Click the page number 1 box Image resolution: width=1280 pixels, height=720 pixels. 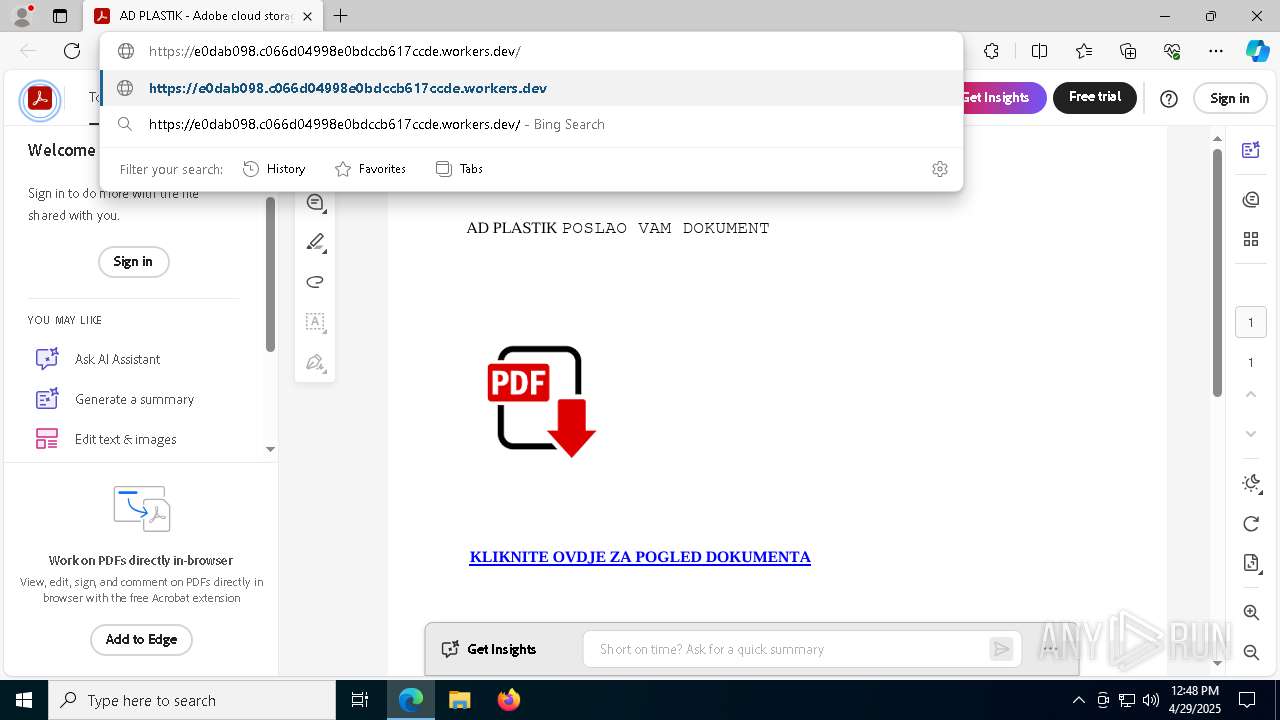tap(1250, 323)
